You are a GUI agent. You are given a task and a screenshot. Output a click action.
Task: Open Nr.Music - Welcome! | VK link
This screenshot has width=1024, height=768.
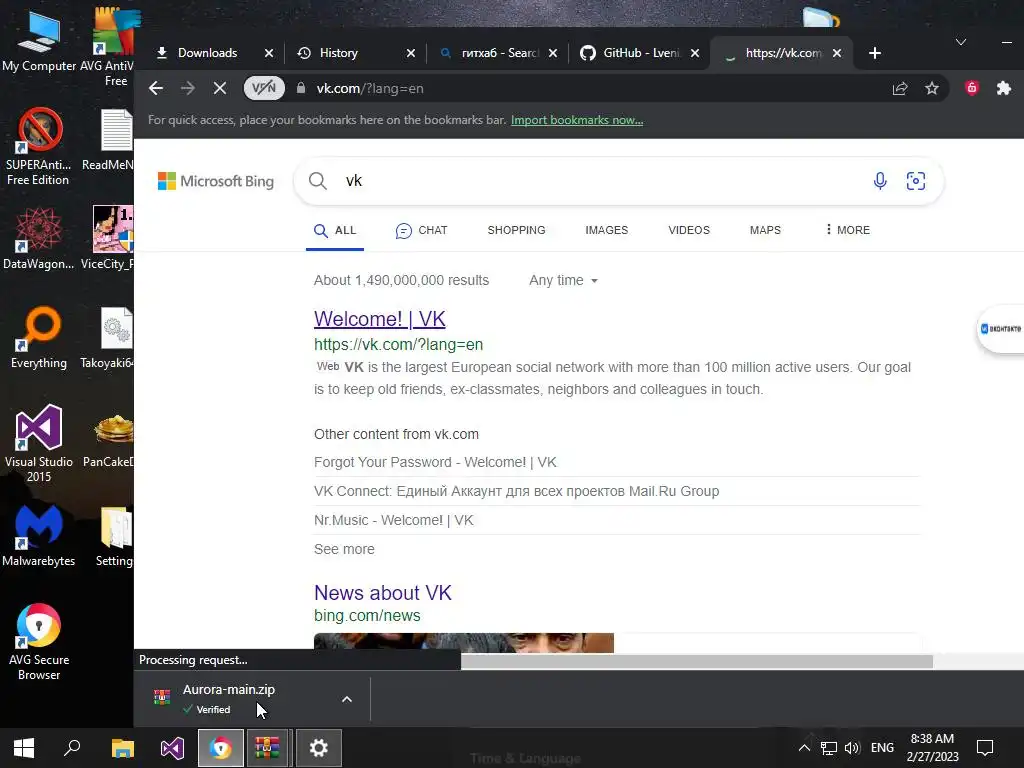394,520
